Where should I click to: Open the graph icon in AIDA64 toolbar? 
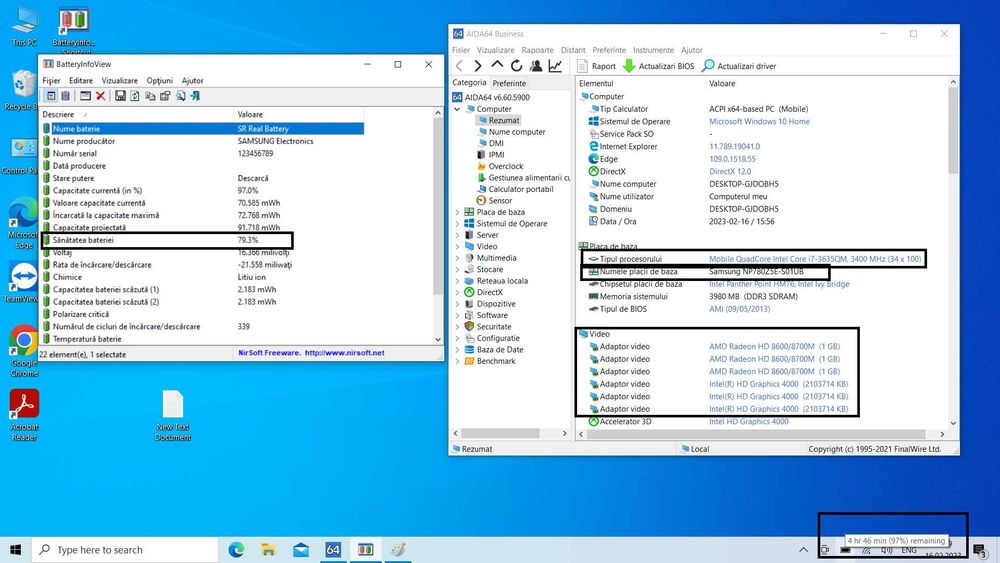click(x=555, y=66)
